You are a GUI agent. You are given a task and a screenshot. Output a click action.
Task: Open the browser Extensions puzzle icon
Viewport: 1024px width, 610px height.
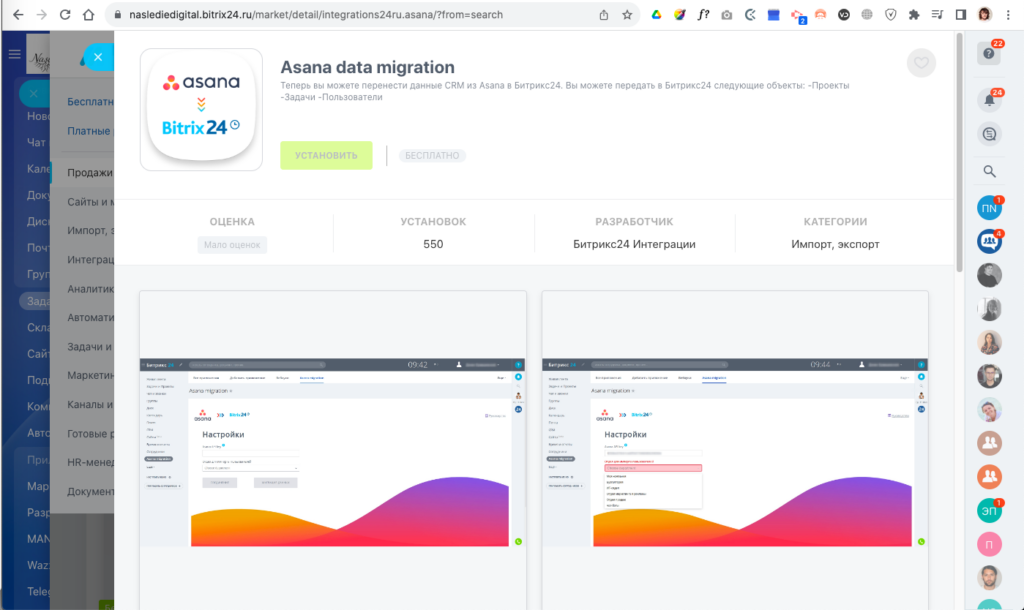(913, 15)
